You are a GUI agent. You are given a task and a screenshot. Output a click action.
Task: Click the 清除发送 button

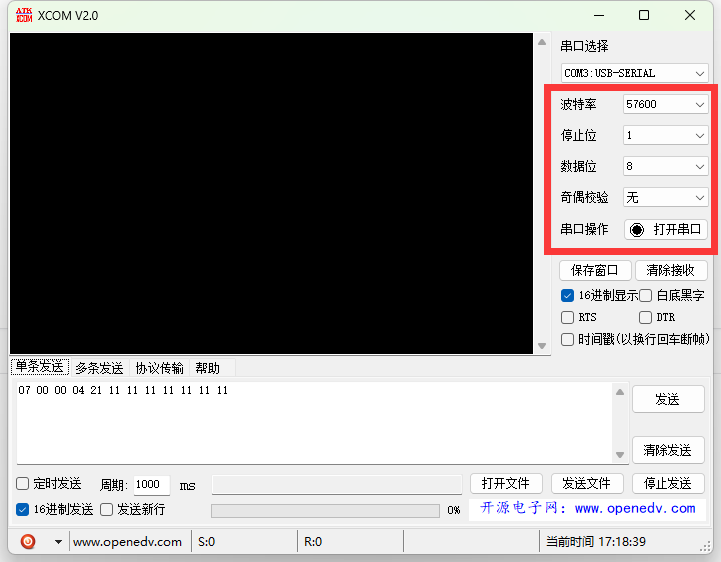(668, 450)
